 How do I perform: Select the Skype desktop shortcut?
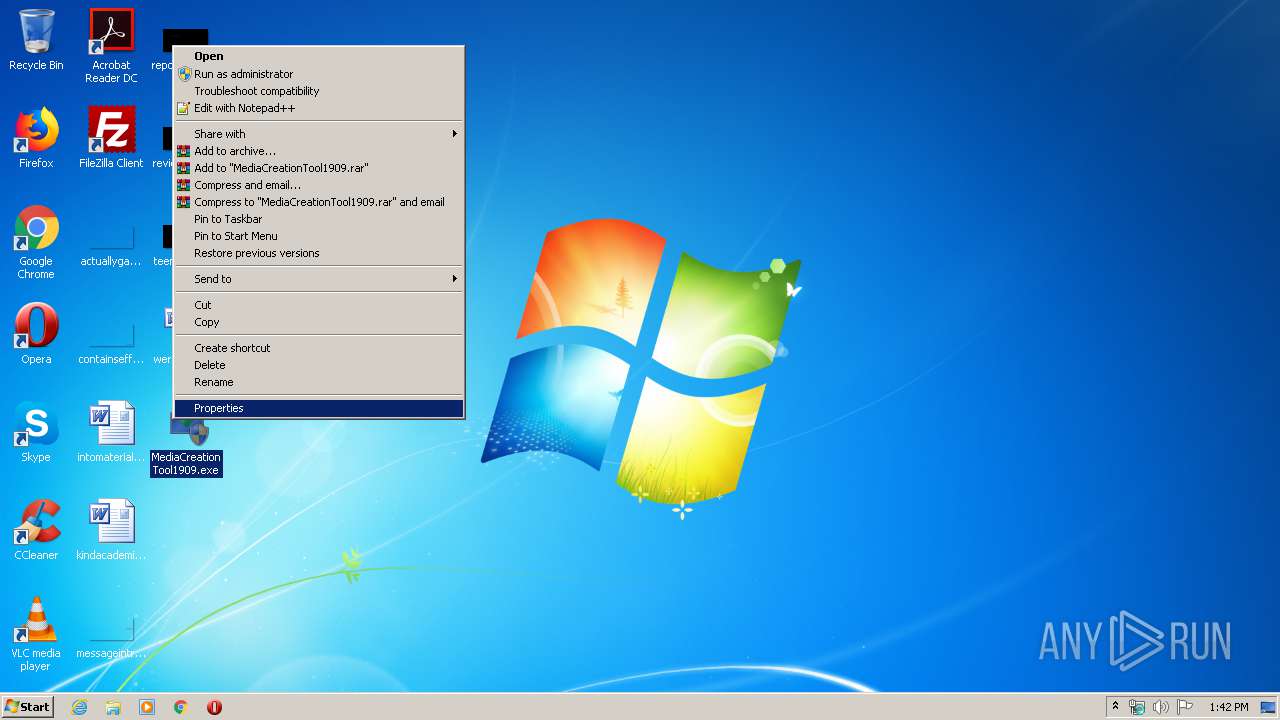pyautogui.click(x=36, y=432)
